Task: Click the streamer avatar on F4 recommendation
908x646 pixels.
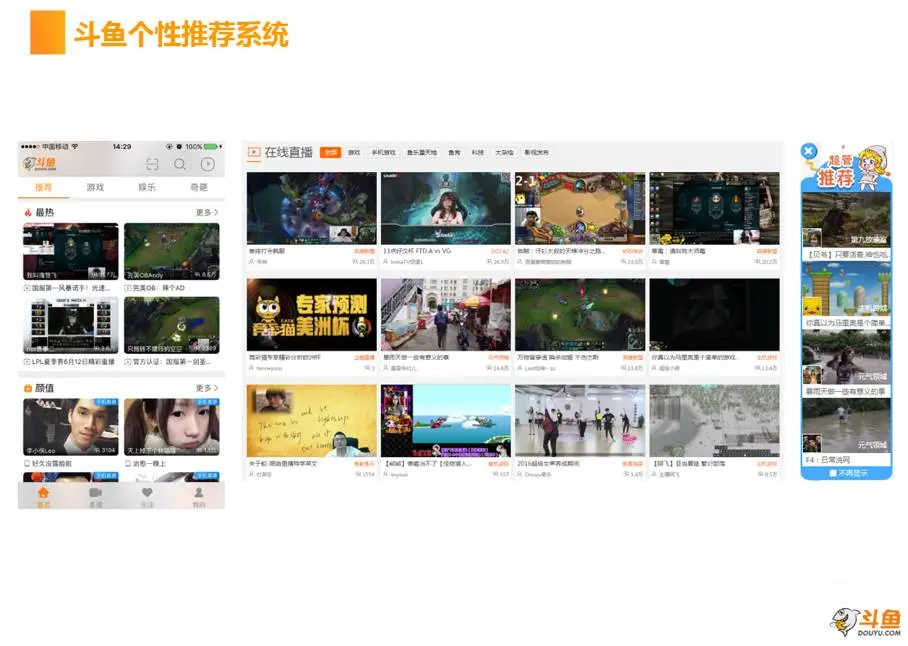Action: [812, 443]
